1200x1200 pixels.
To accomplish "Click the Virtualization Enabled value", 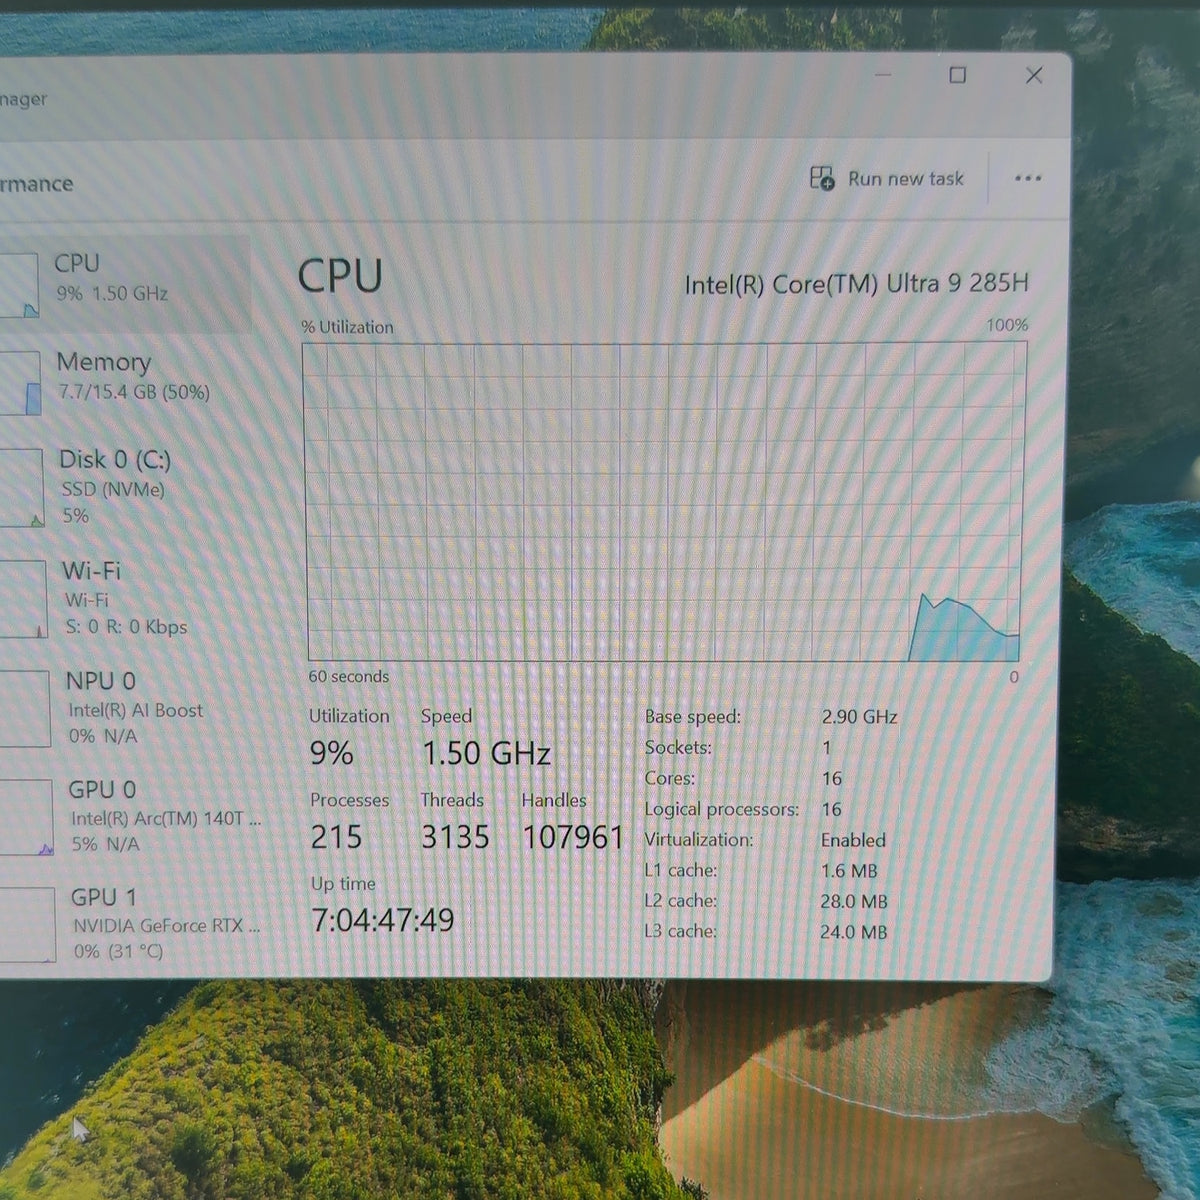I will (x=853, y=840).
